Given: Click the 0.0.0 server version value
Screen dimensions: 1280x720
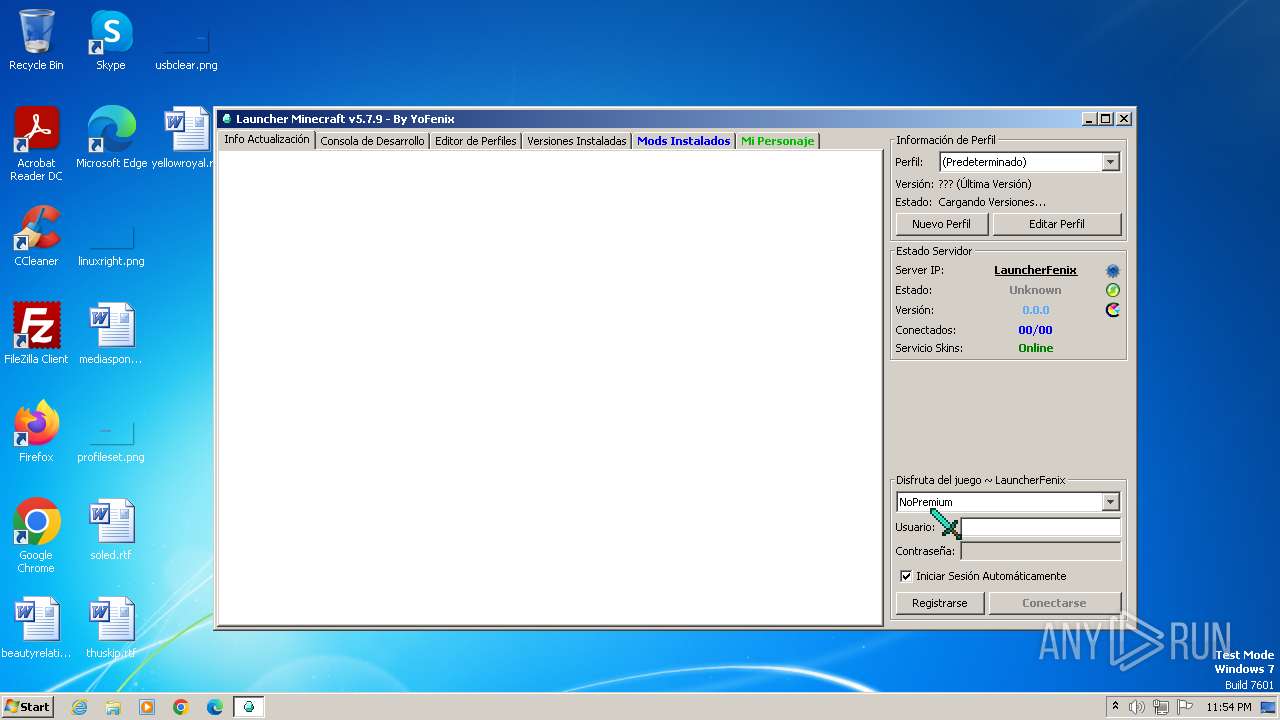Looking at the screenshot, I should pyautogui.click(x=1035, y=310).
